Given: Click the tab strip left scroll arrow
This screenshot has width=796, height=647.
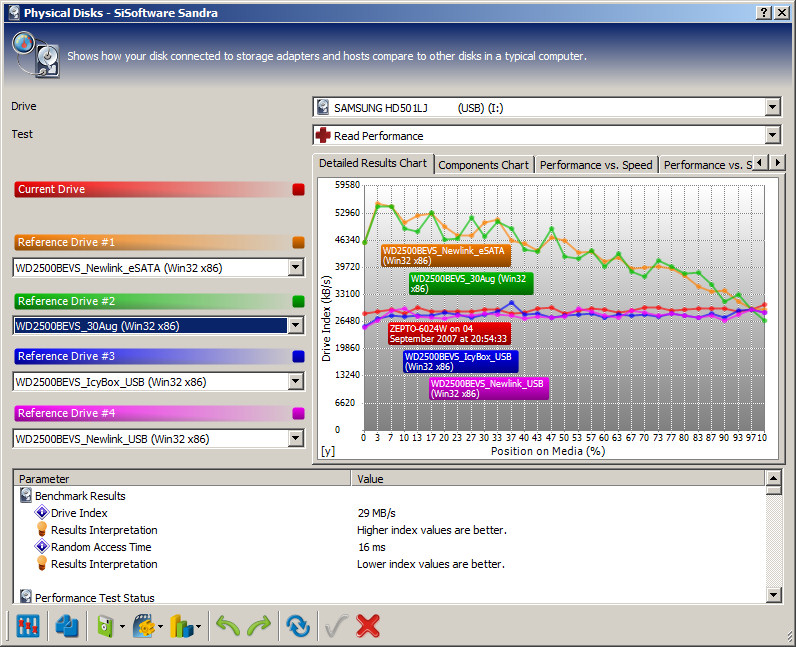Looking at the screenshot, I should tap(759, 163).
